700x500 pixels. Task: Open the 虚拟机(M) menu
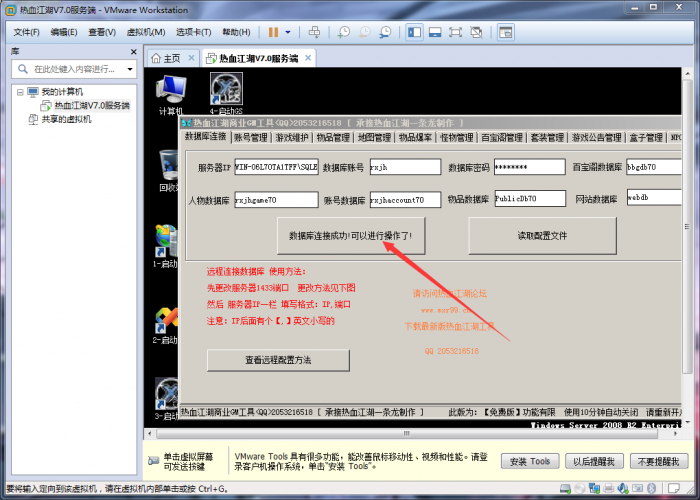(x=146, y=32)
